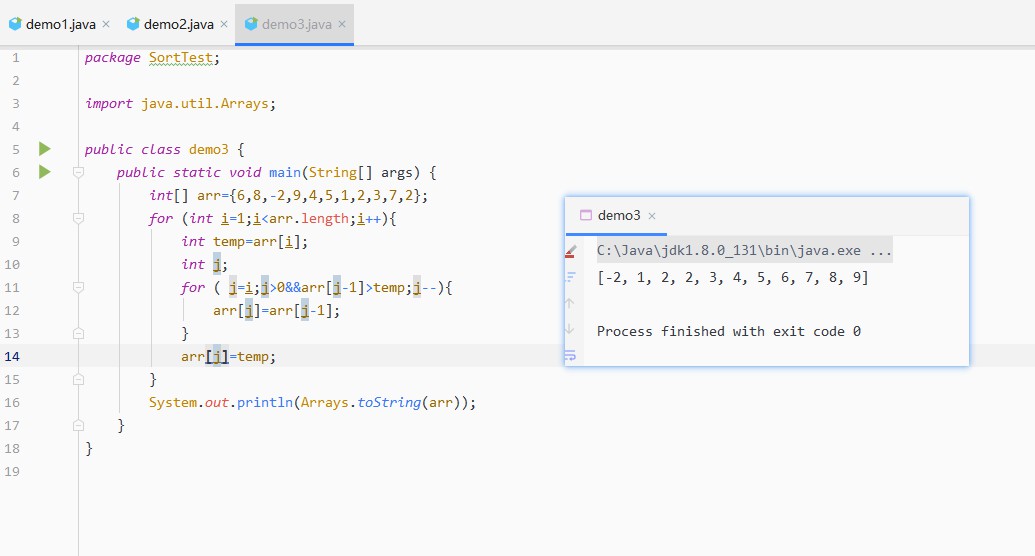Click the scroll to end icon in the console
This screenshot has width=1035, height=556.
click(x=570, y=277)
